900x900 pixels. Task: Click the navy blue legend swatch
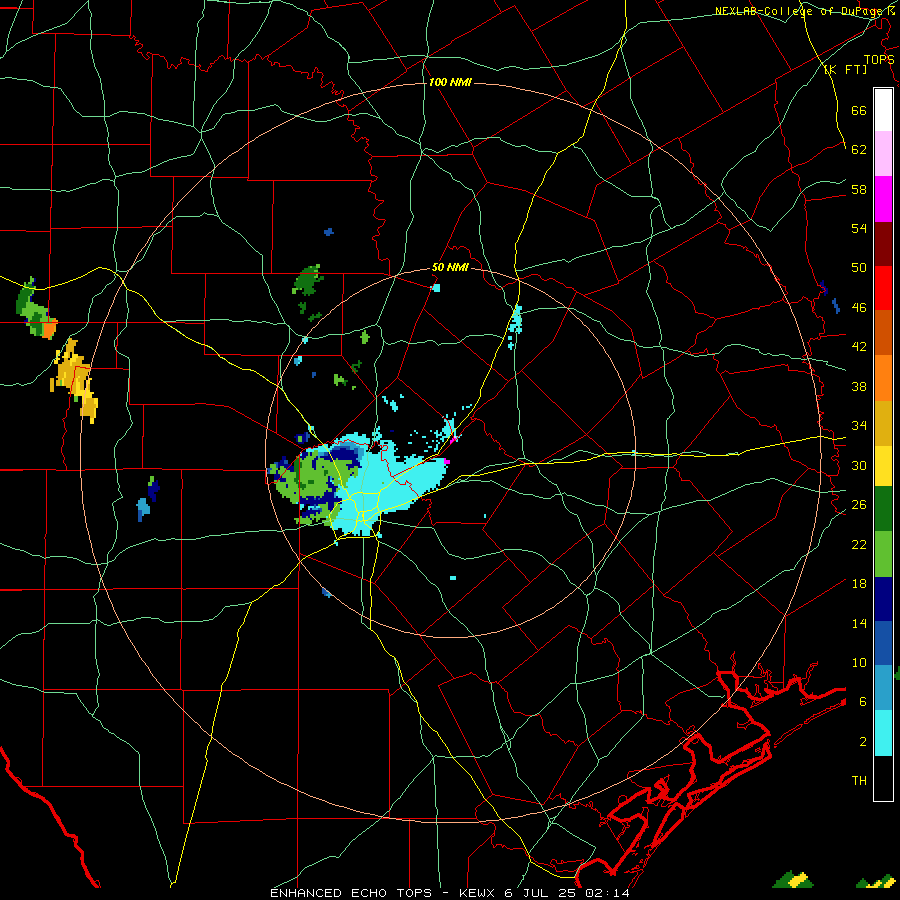[883, 599]
